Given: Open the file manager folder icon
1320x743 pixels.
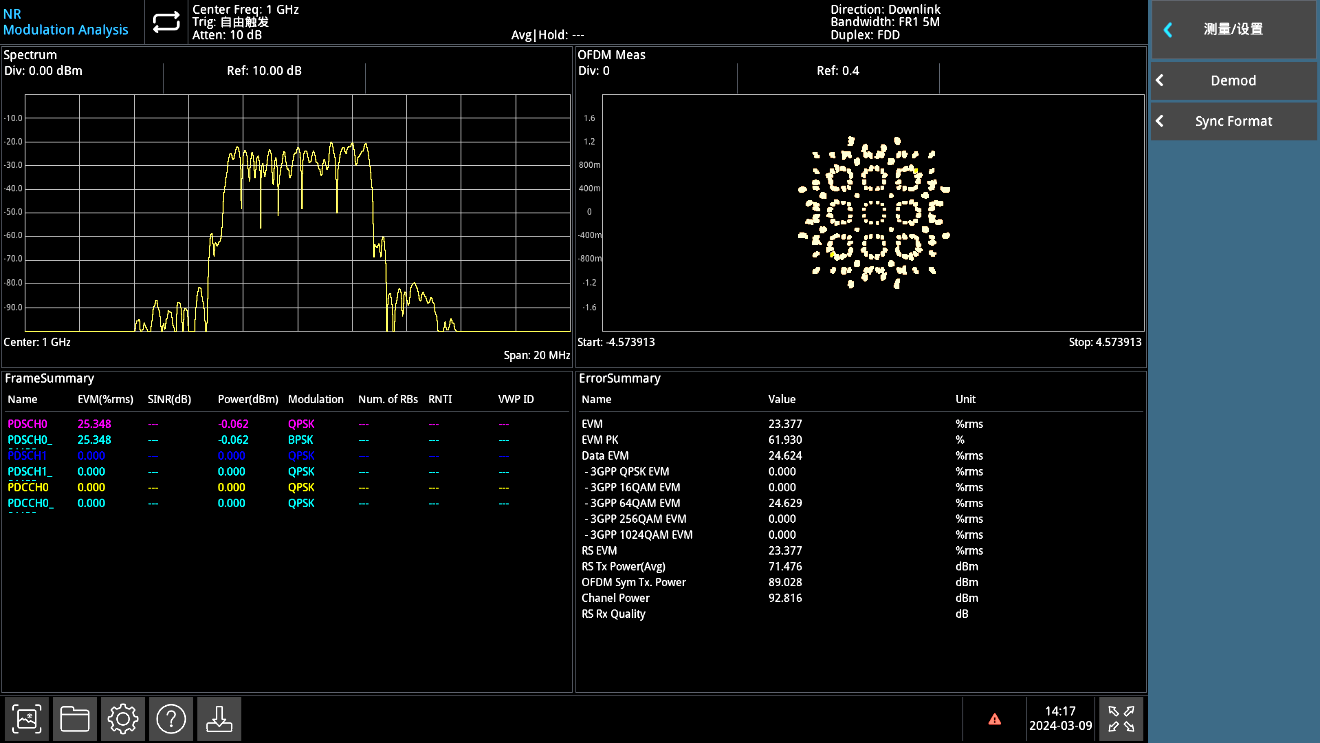Looking at the screenshot, I should point(75,718).
